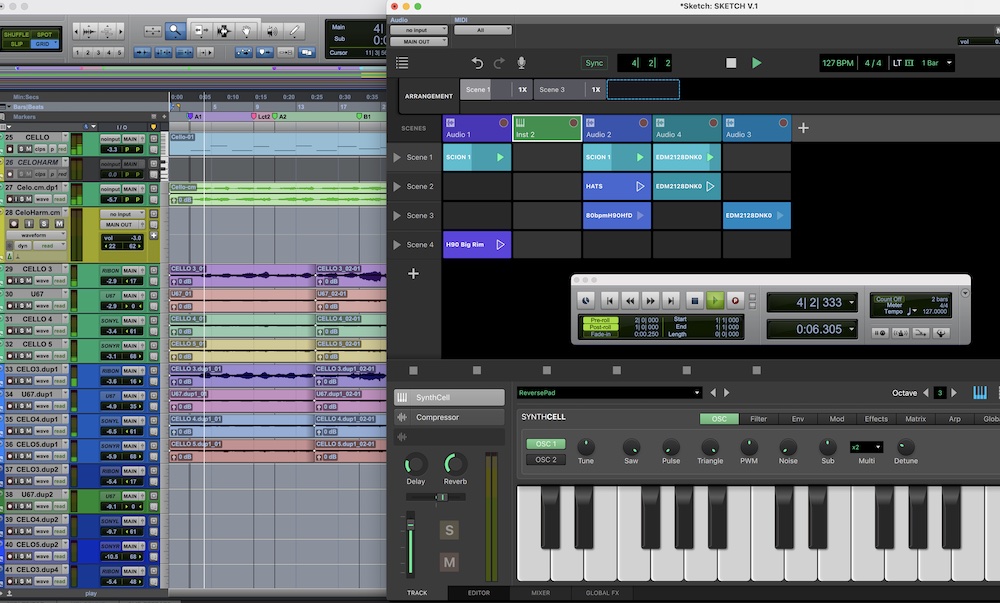
Task: Click Stop in Transport window
Action: click(695, 301)
